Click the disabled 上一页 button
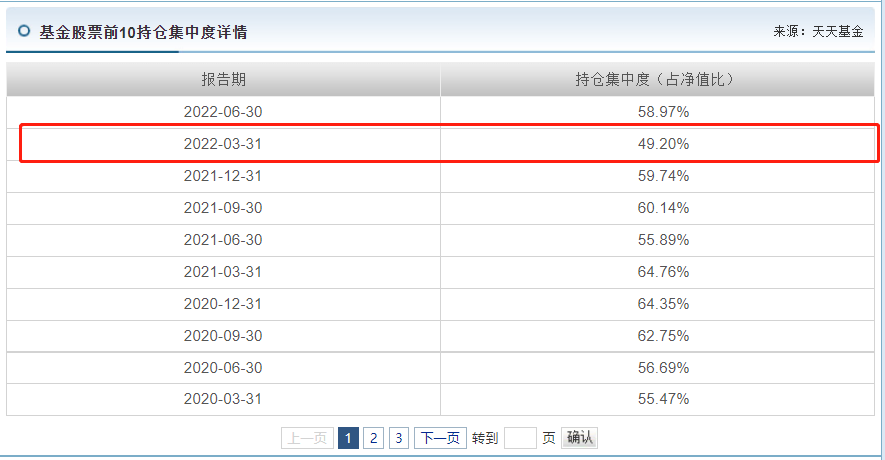 307,438
